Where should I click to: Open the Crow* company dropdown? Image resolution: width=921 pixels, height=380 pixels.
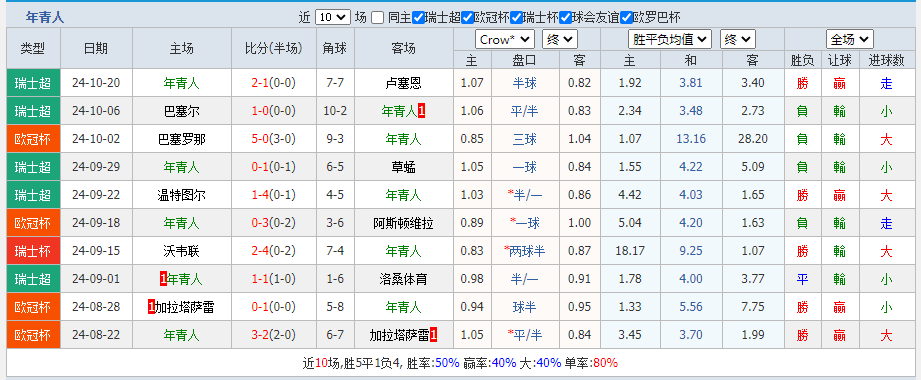(505, 39)
